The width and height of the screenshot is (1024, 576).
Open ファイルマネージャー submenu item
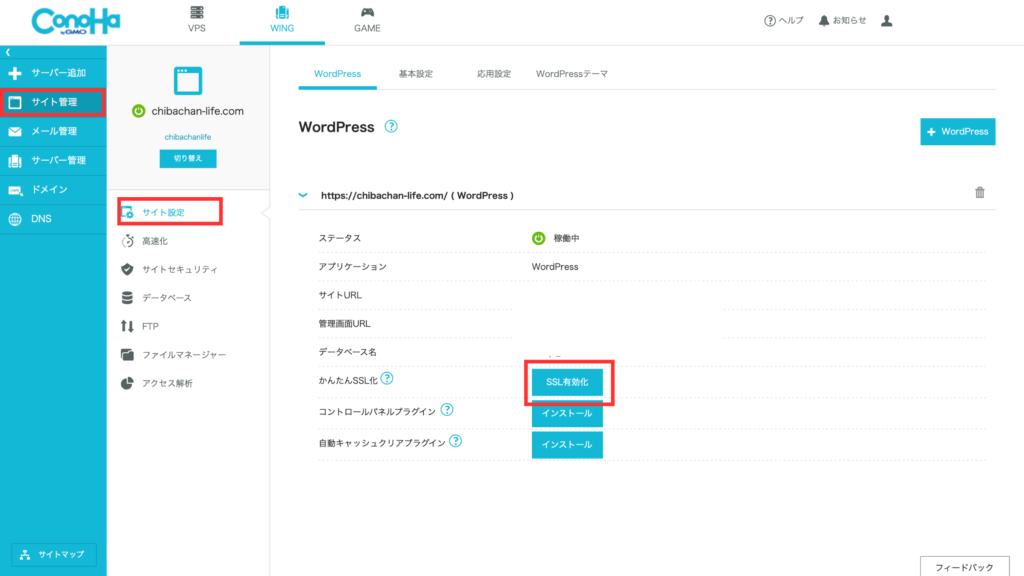point(174,355)
